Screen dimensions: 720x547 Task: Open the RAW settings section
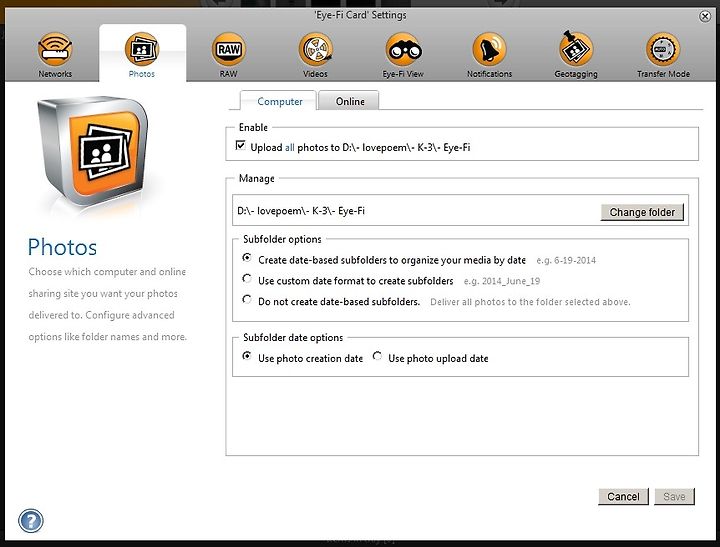click(228, 55)
